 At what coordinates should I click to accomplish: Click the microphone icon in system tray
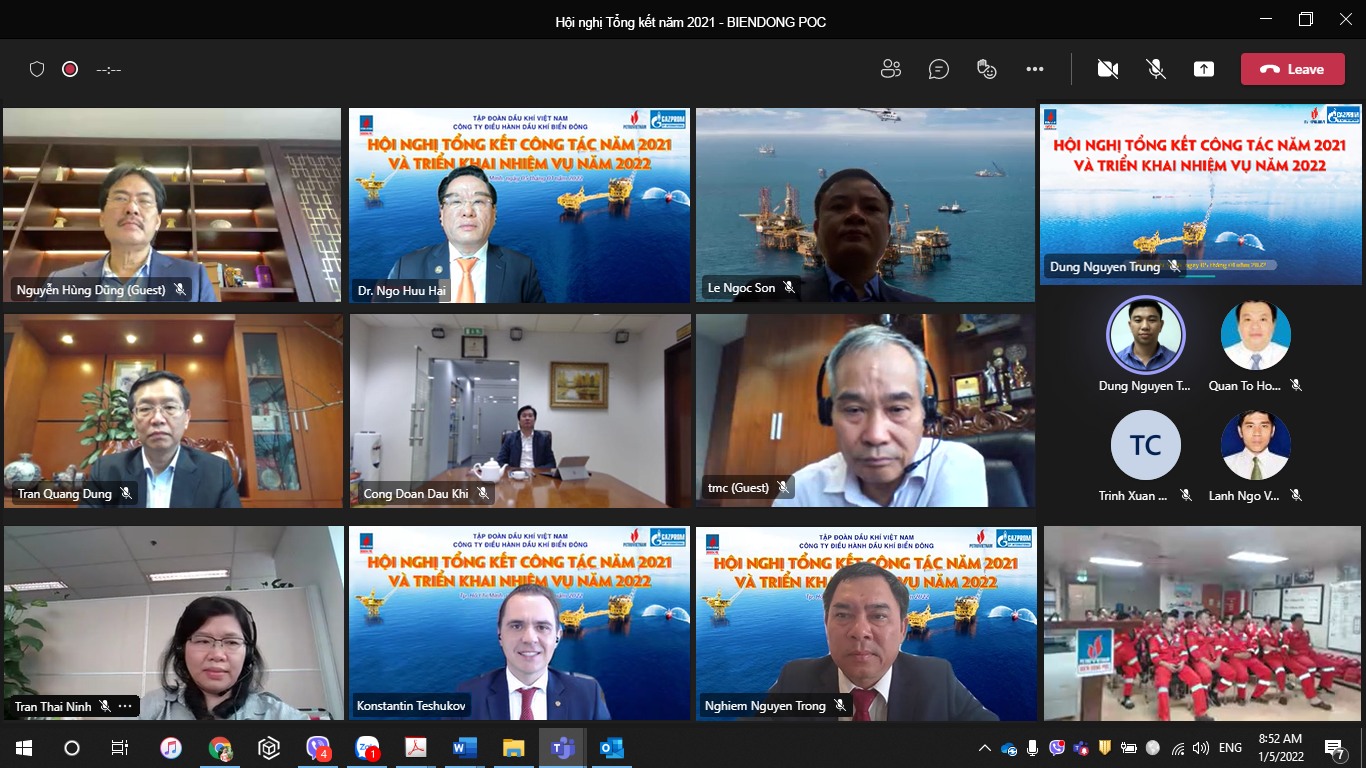(1033, 747)
